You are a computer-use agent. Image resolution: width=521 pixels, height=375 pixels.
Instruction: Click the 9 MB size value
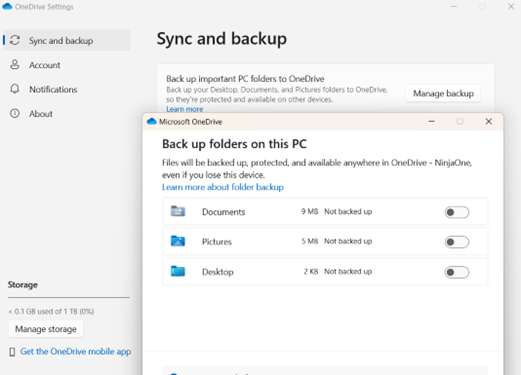[x=310, y=212]
